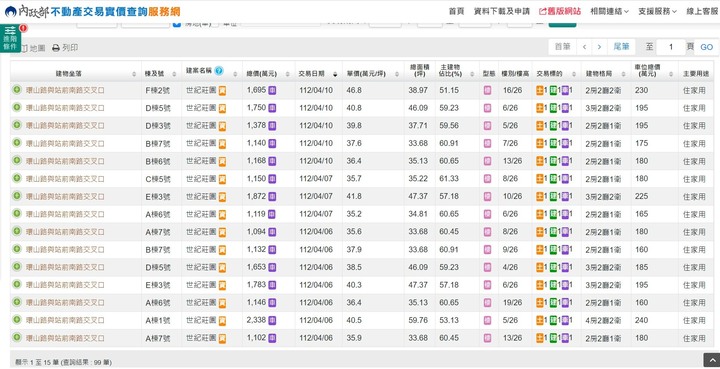
Task: Expand the green plus on F棟2號 row
Action: tap(17, 90)
